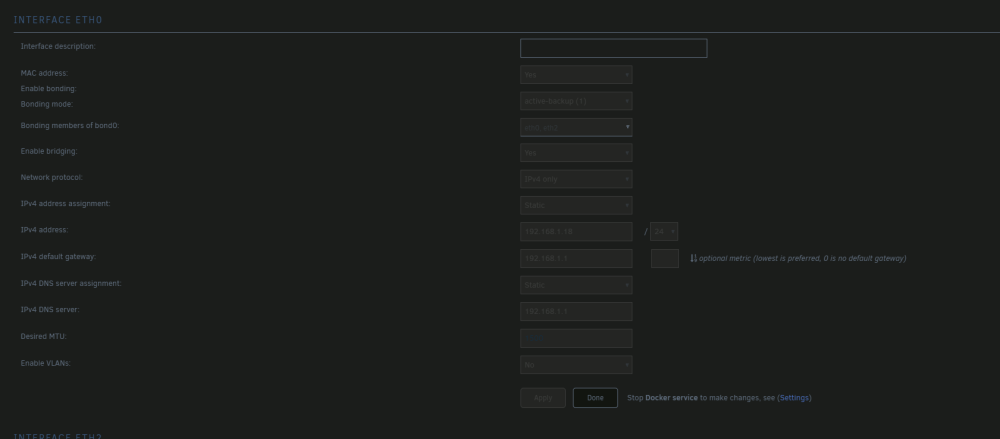Click the IPv4 default gateway address field
The width and height of the screenshot is (1000, 439).
[576, 258]
